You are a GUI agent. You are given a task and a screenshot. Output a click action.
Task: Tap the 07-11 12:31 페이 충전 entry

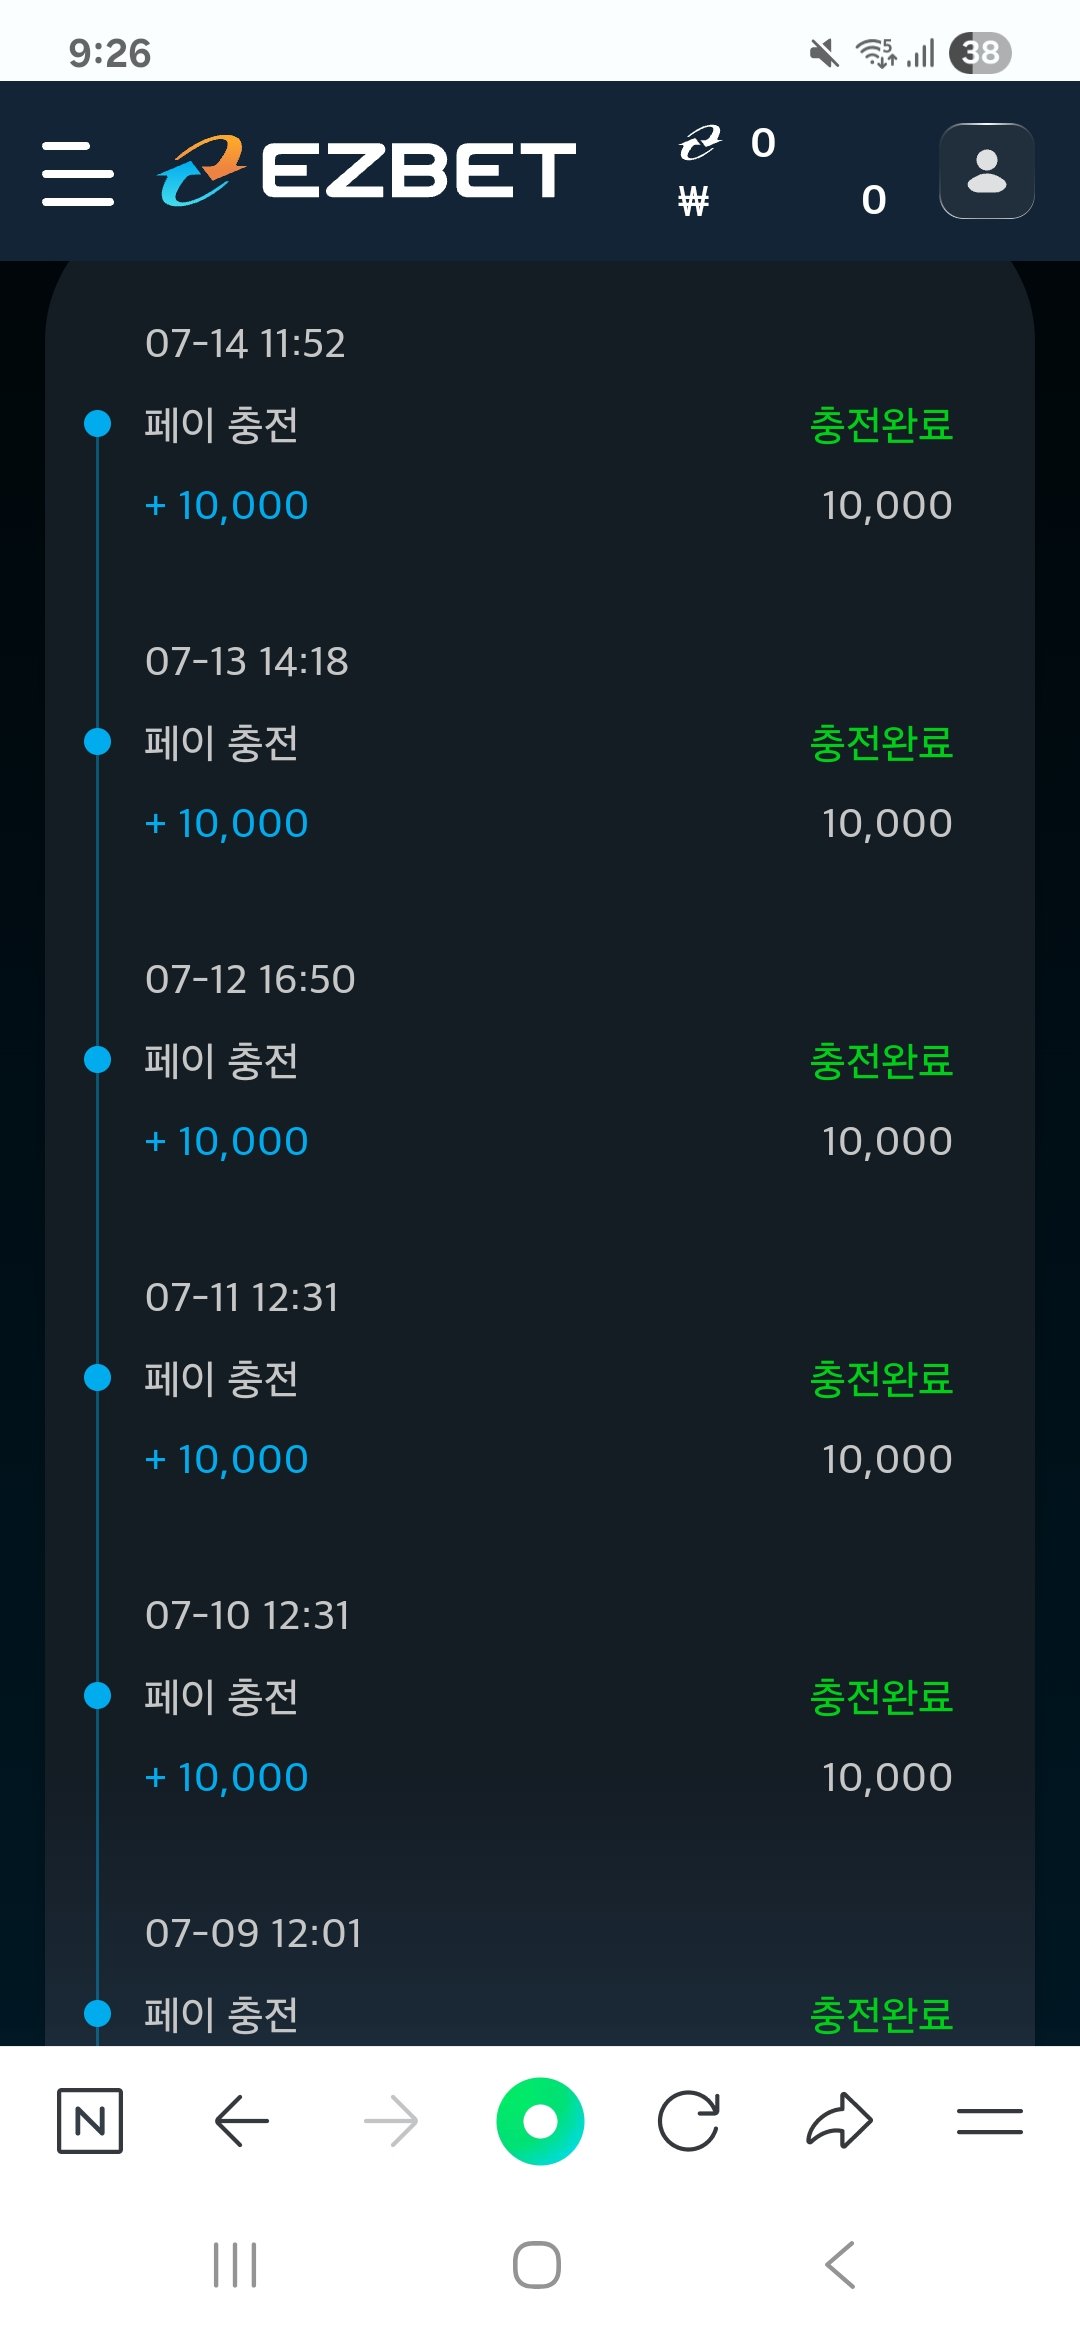(222, 1379)
